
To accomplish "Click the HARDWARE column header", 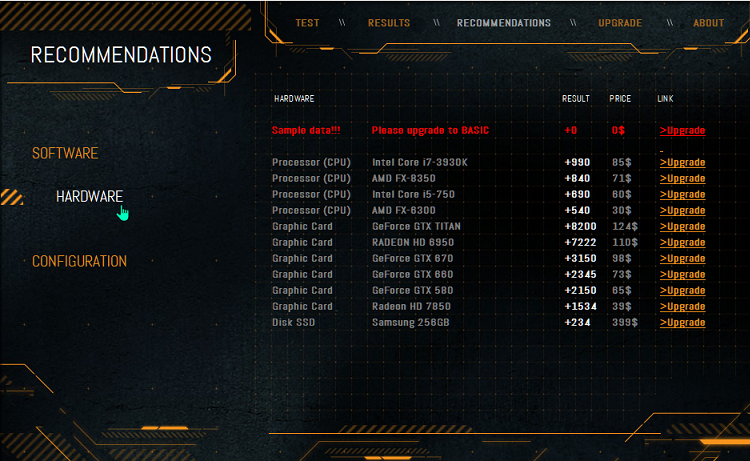I will click(294, 99).
